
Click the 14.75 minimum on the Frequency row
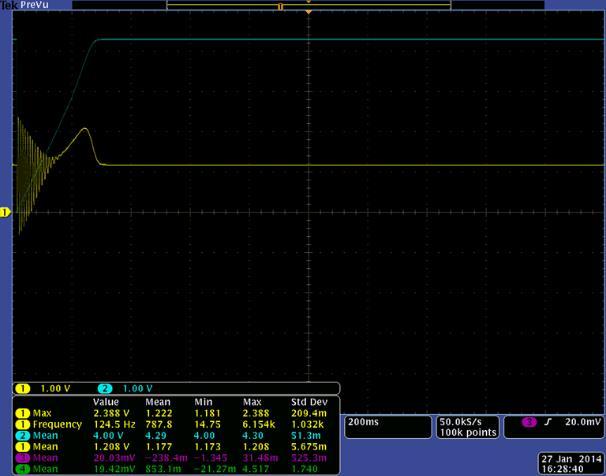207,425
